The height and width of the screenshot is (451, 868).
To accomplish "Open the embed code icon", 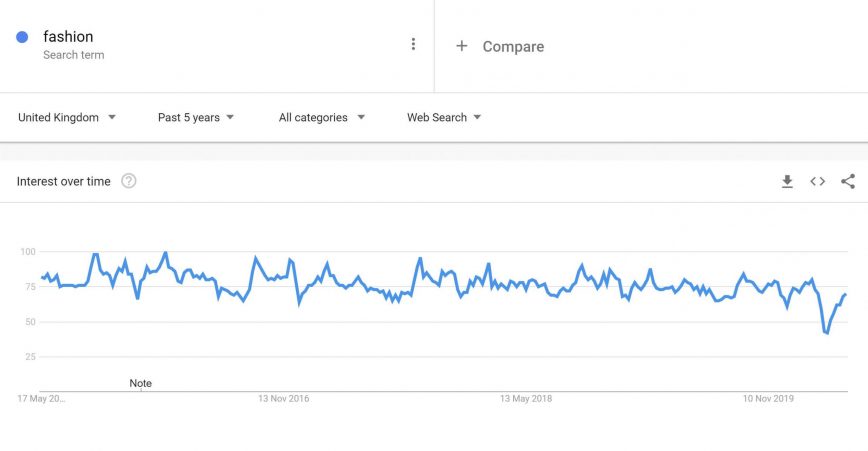I will click(x=817, y=181).
